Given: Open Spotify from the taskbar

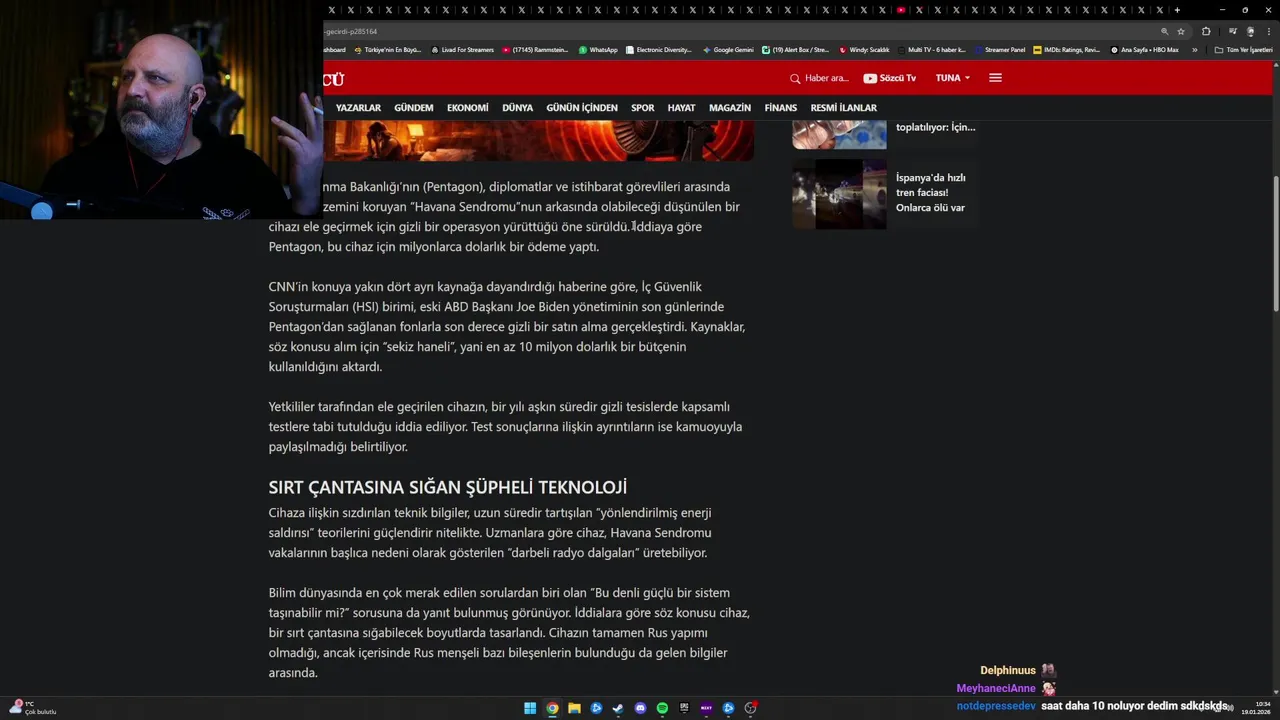Looking at the screenshot, I should tap(662, 708).
